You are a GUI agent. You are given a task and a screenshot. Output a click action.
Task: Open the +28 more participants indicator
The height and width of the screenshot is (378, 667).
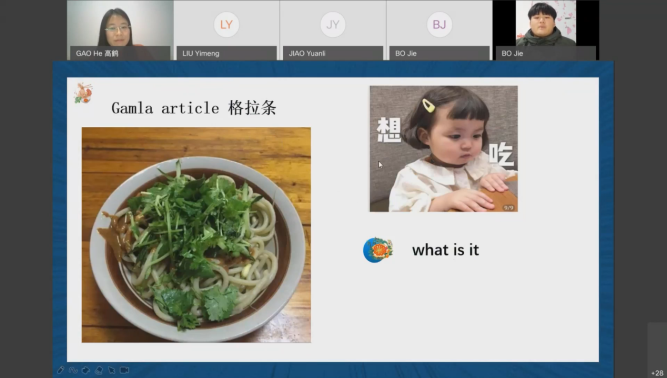(657, 372)
